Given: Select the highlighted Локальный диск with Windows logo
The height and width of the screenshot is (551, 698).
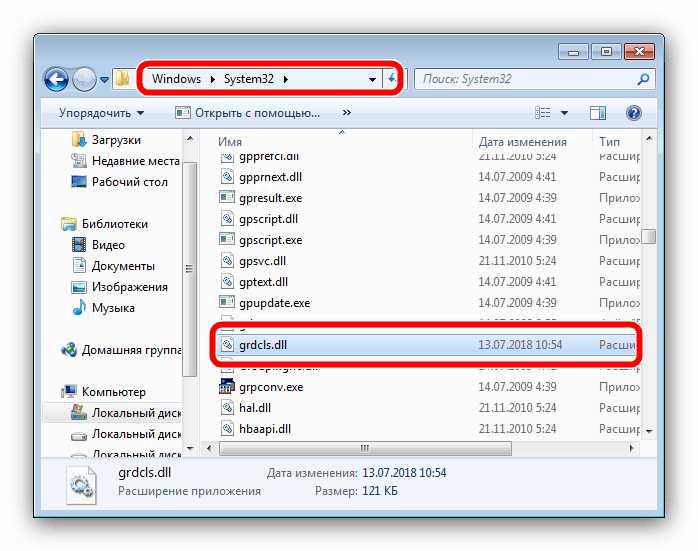Looking at the screenshot, I should pos(113,413).
